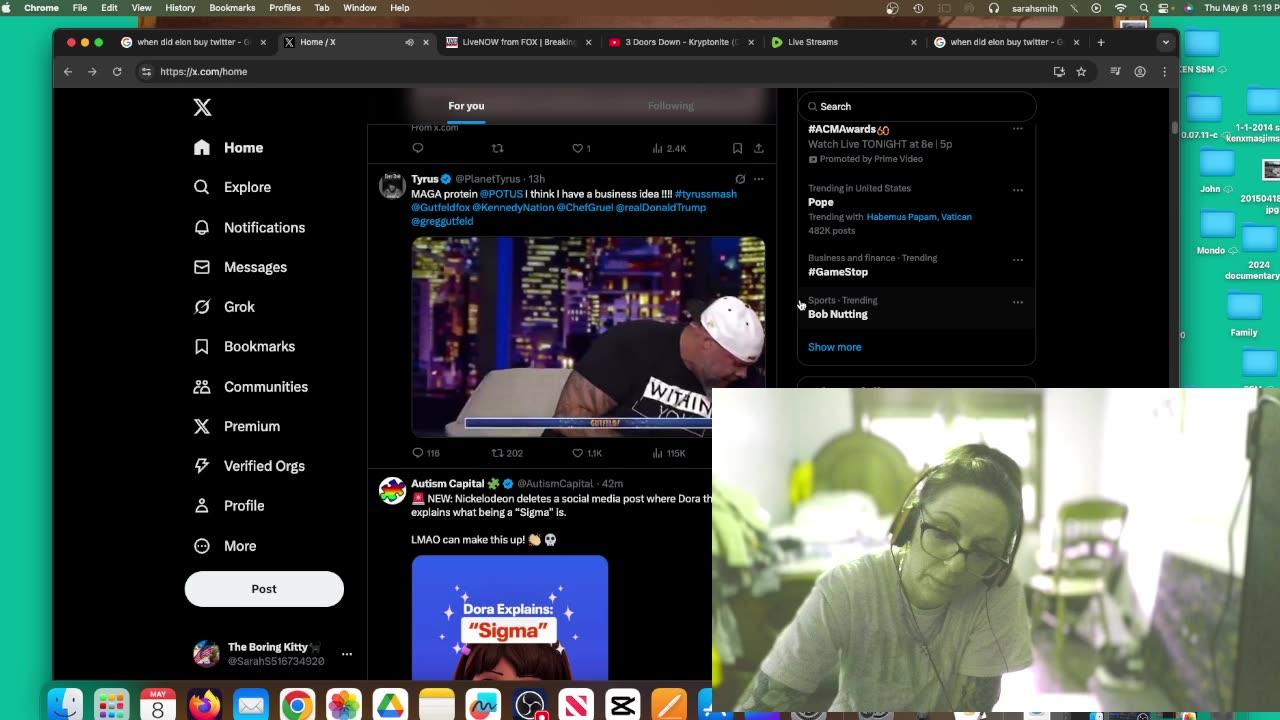
Task: Open the More menu in sidebar
Action: click(x=226, y=546)
